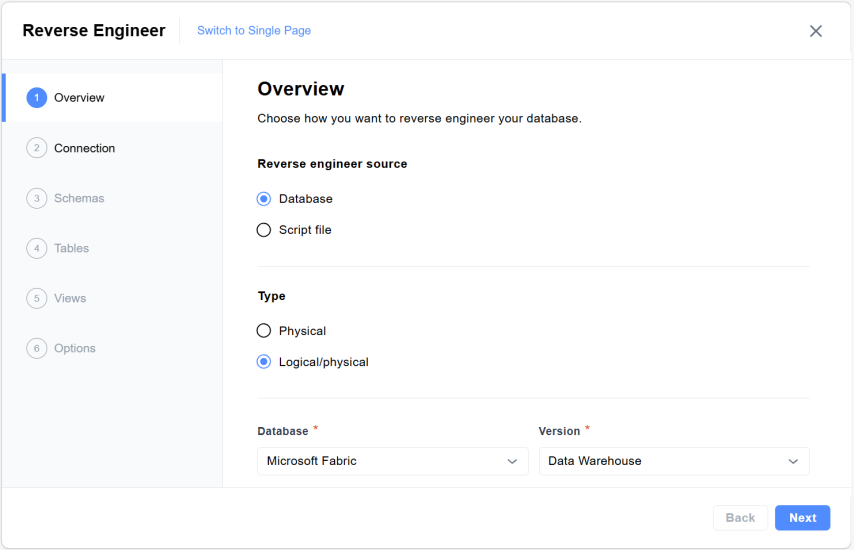Screen dimensions: 854x550
Task: Go to the Options step label
Action: pyautogui.click(x=75, y=349)
